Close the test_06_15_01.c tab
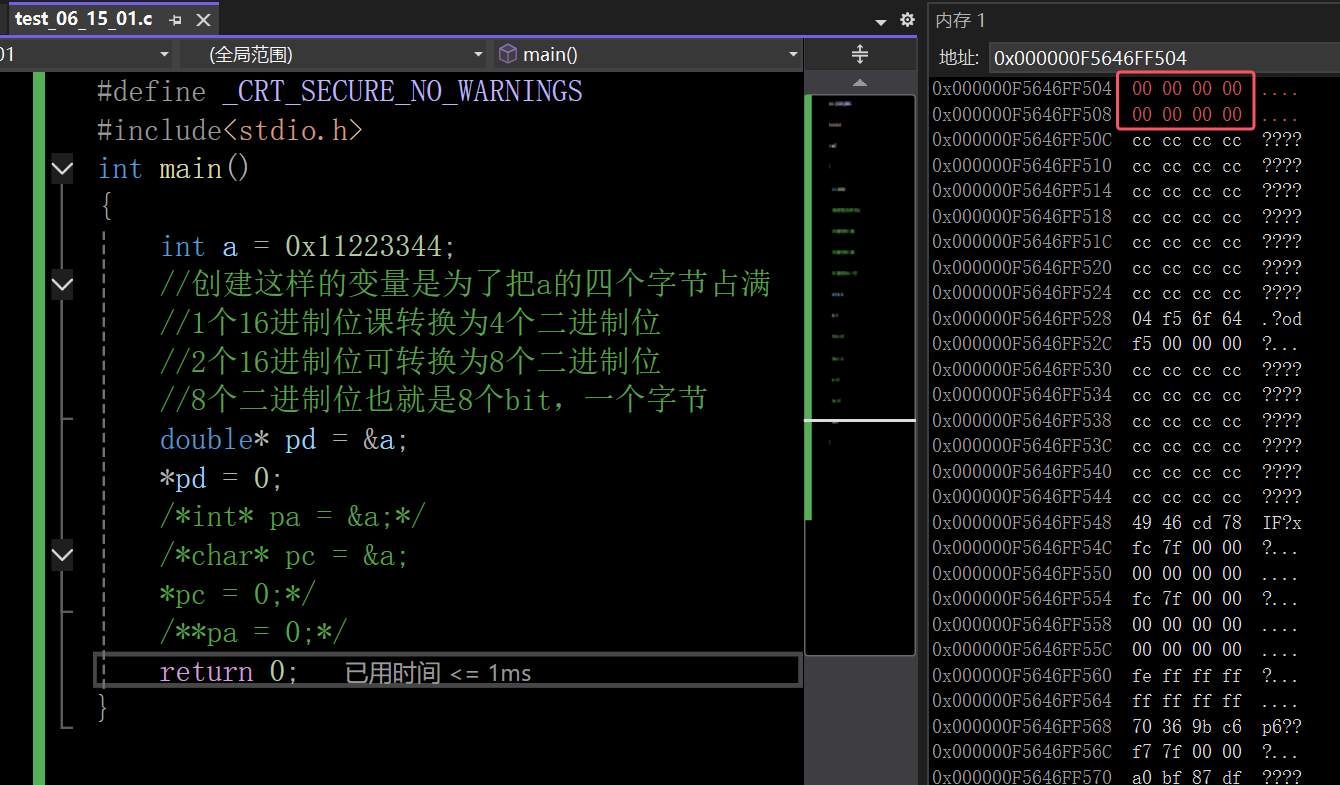Image resolution: width=1340 pixels, height=785 pixels. pyautogui.click(x=203, y=20)
